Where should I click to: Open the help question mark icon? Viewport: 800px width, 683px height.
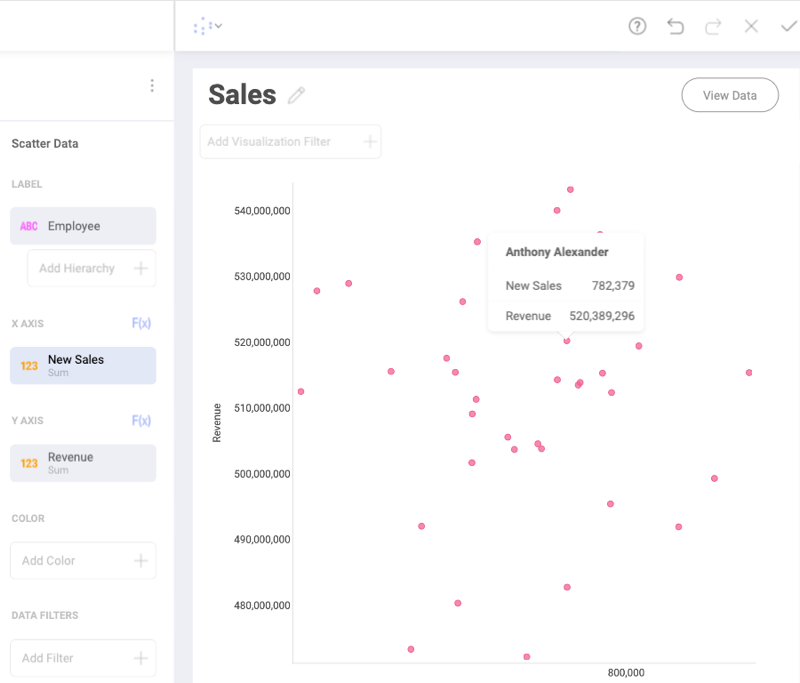coord(637,26)
